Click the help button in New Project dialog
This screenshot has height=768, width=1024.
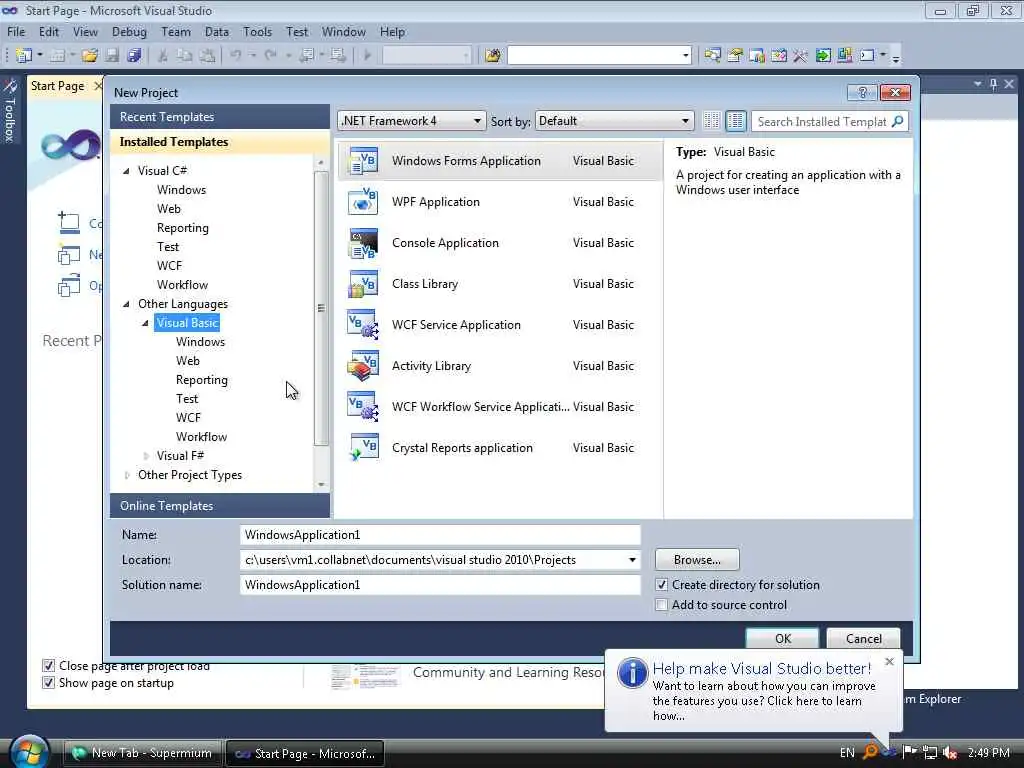coord(862,93)
